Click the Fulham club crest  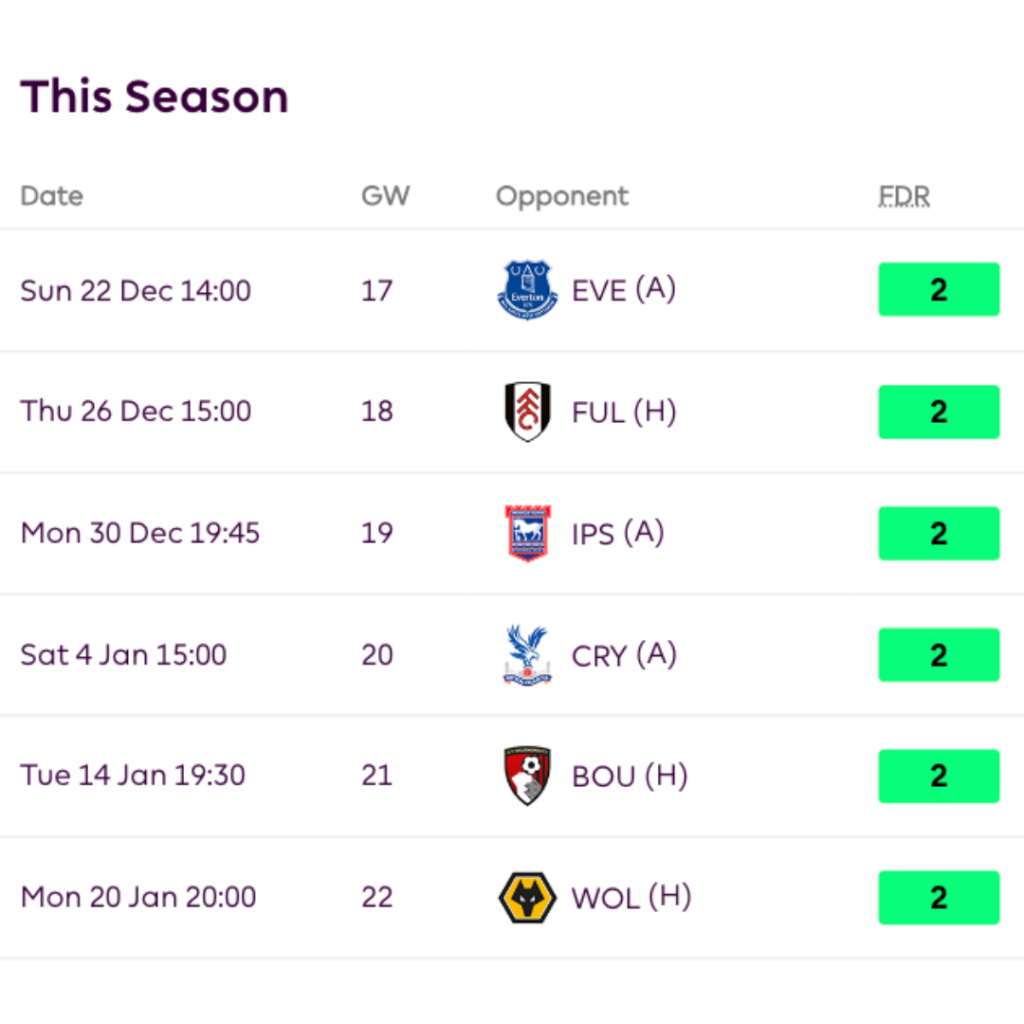[x=527, y=411]
